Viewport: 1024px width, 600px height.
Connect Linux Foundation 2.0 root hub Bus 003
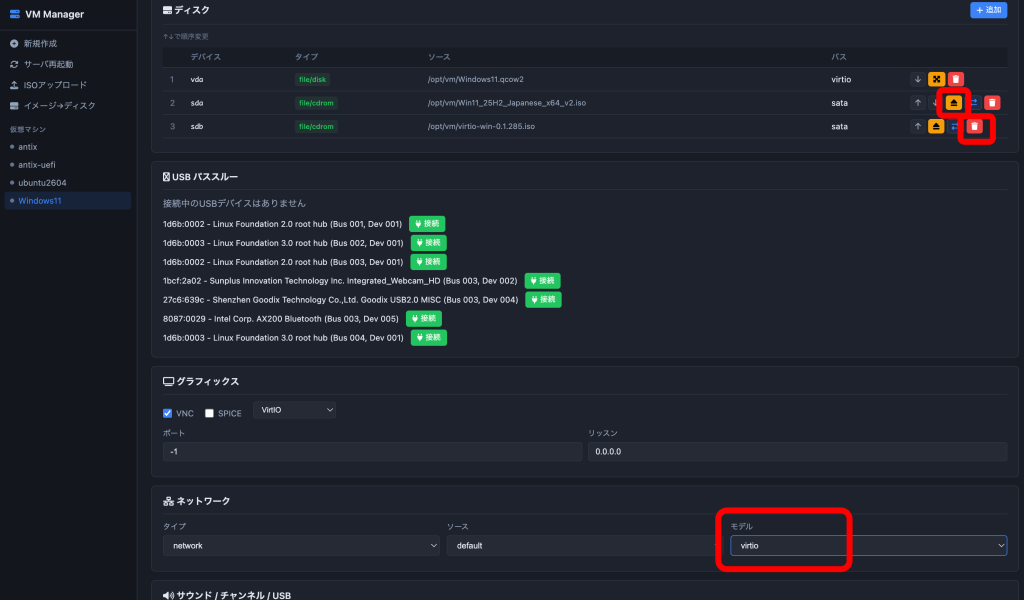(x=428, y=262)
